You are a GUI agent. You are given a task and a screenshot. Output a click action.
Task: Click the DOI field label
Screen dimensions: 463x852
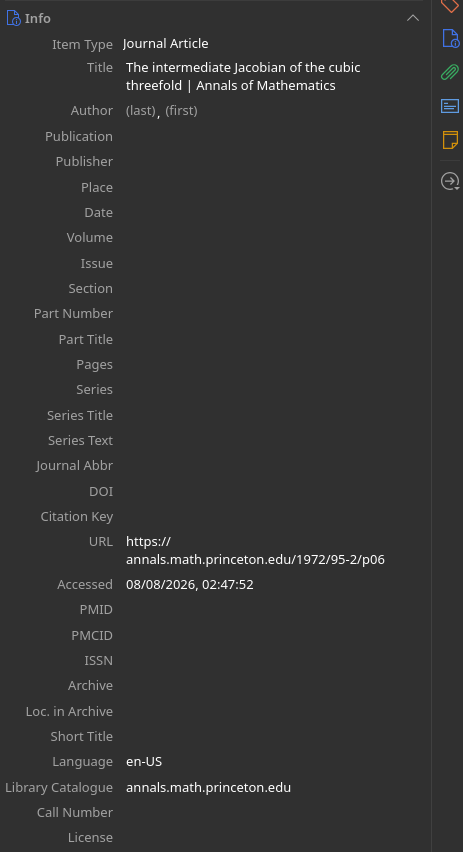point(101,491)
